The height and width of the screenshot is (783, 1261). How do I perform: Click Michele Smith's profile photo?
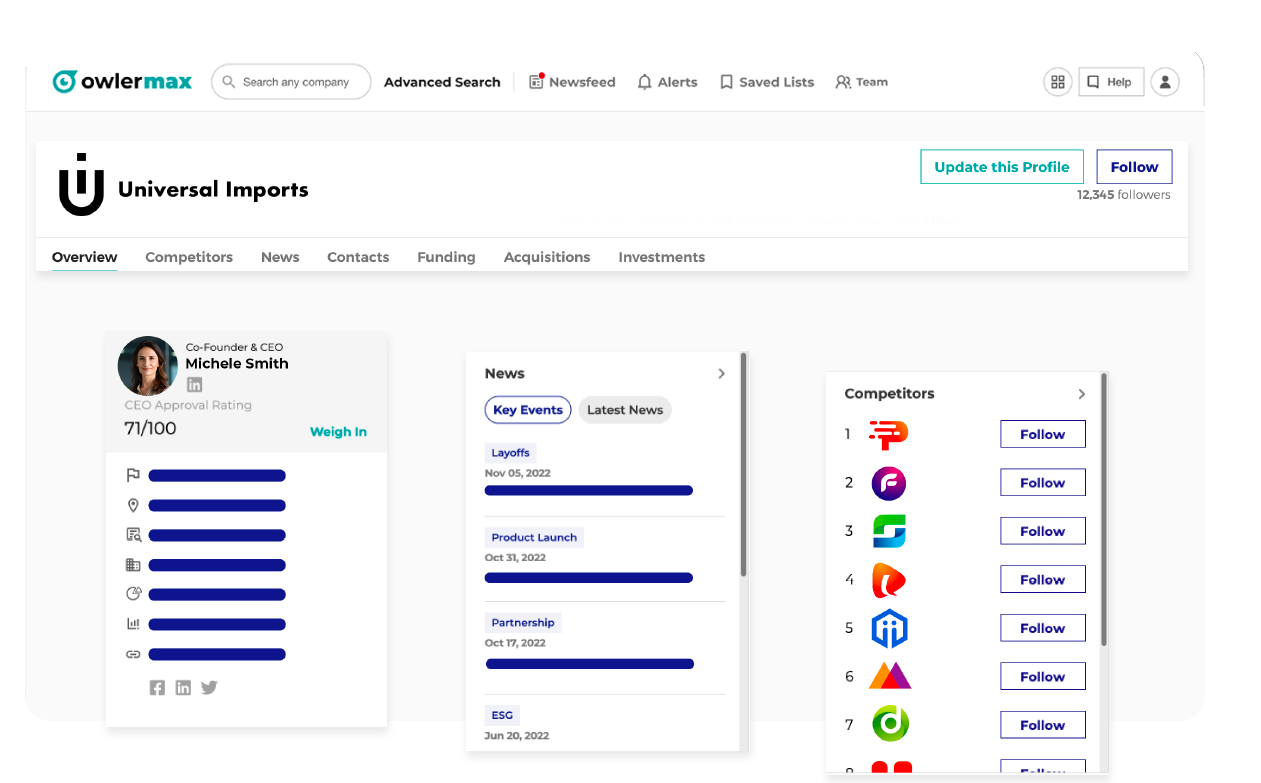click(x=148, y=366)
